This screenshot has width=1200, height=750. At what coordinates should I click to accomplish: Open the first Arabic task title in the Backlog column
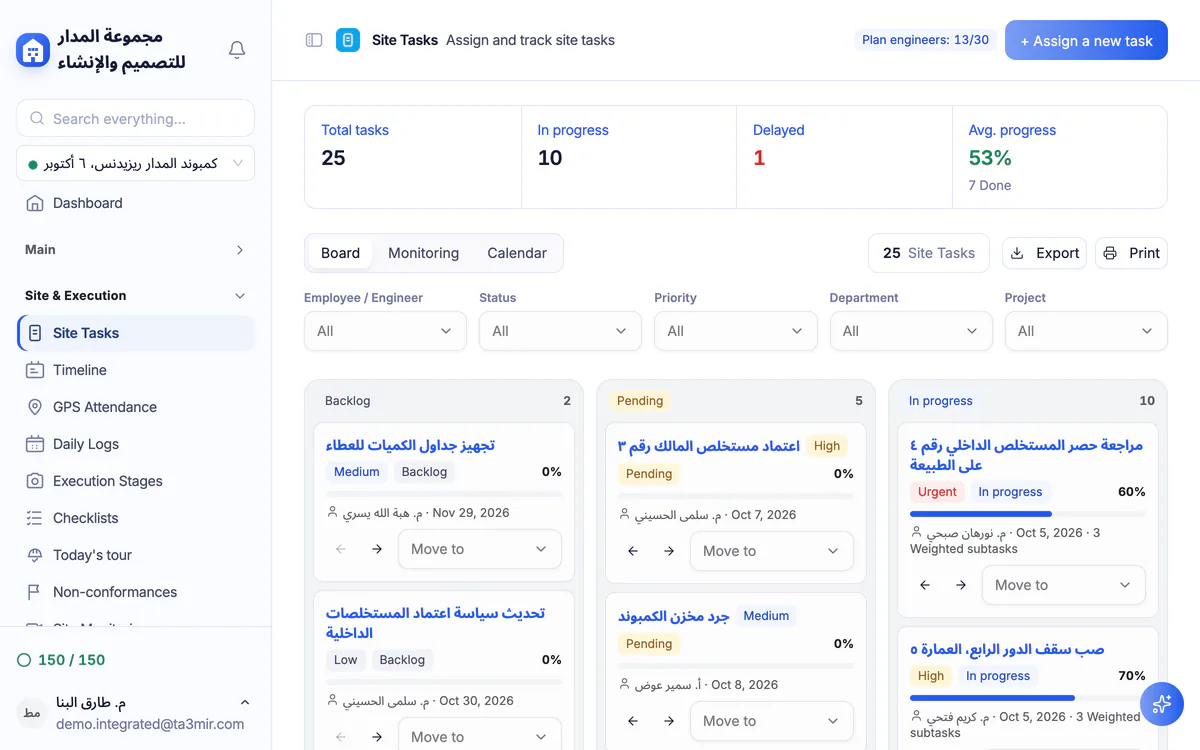[x=411, y=445]
